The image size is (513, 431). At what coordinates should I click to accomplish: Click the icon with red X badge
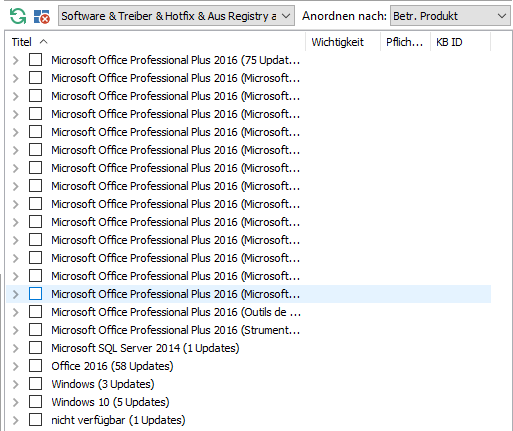(x=42, y=16)
